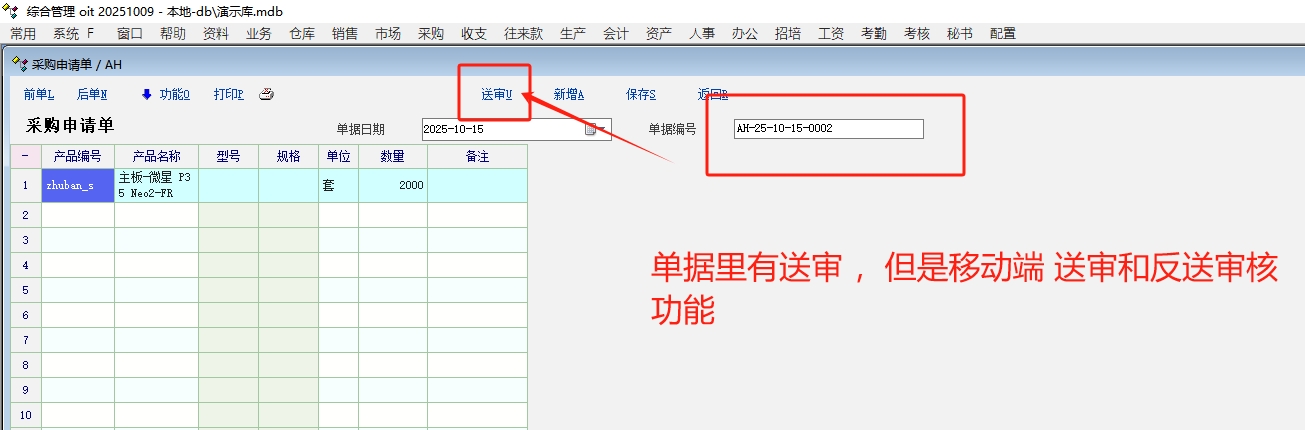The height and width of the screenshot is (430, 1305).
Task: Collapse grid using the minus header cell
Action: click(25, 157)
